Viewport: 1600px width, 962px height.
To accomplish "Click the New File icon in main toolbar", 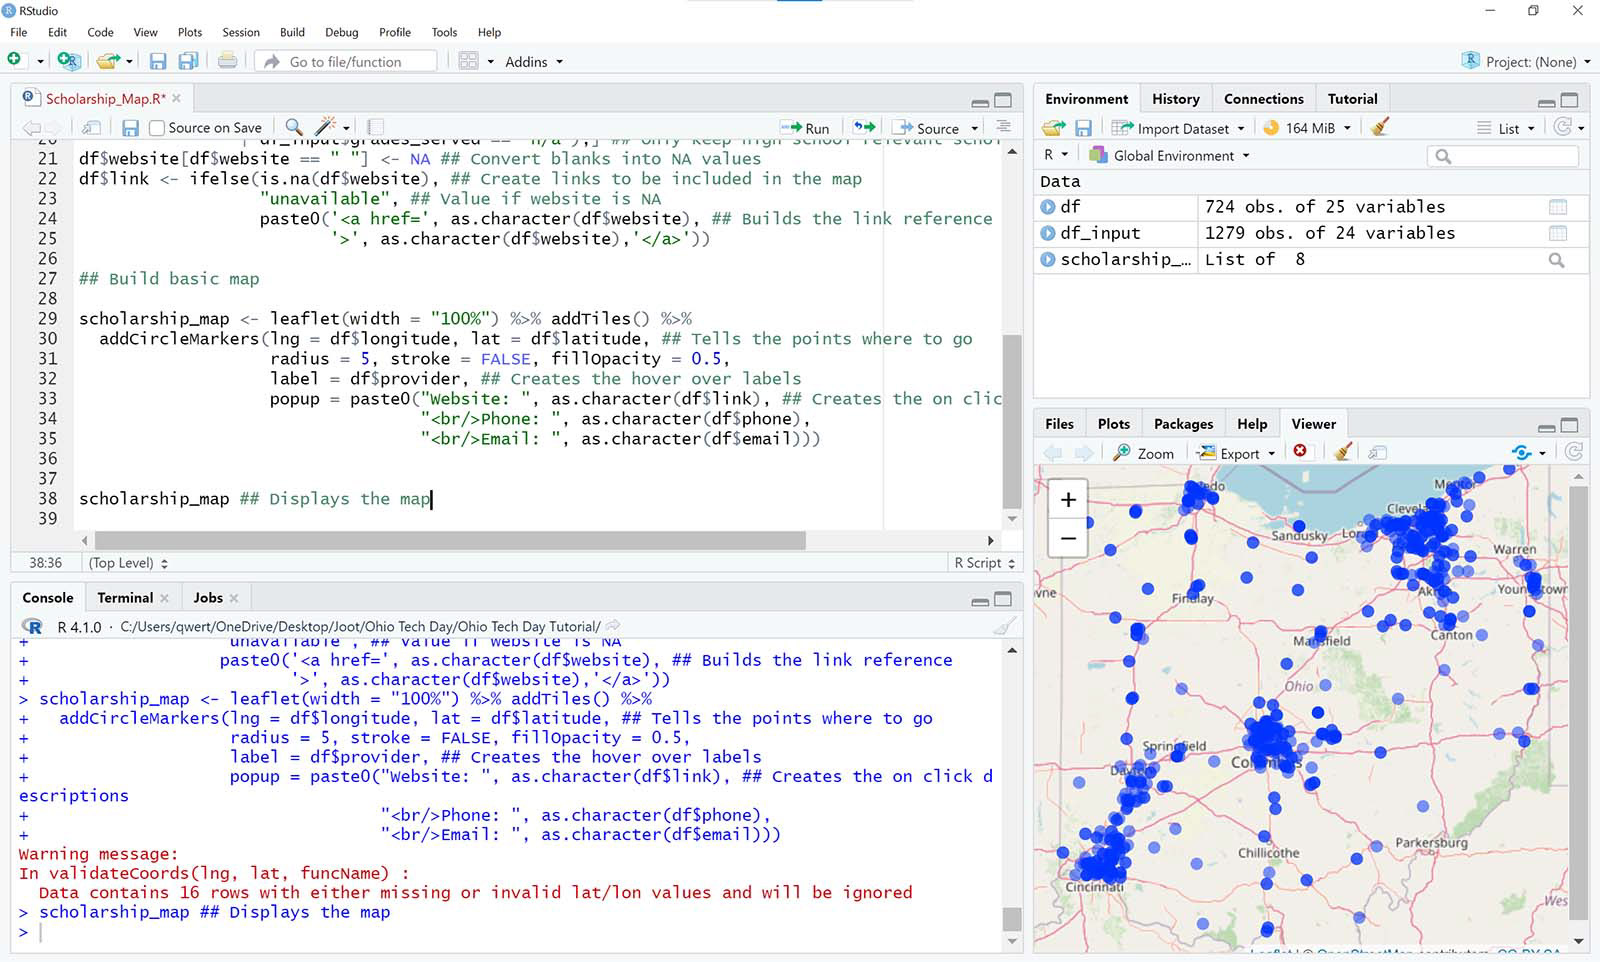I will pyautogui.click(x=15, y=60).
